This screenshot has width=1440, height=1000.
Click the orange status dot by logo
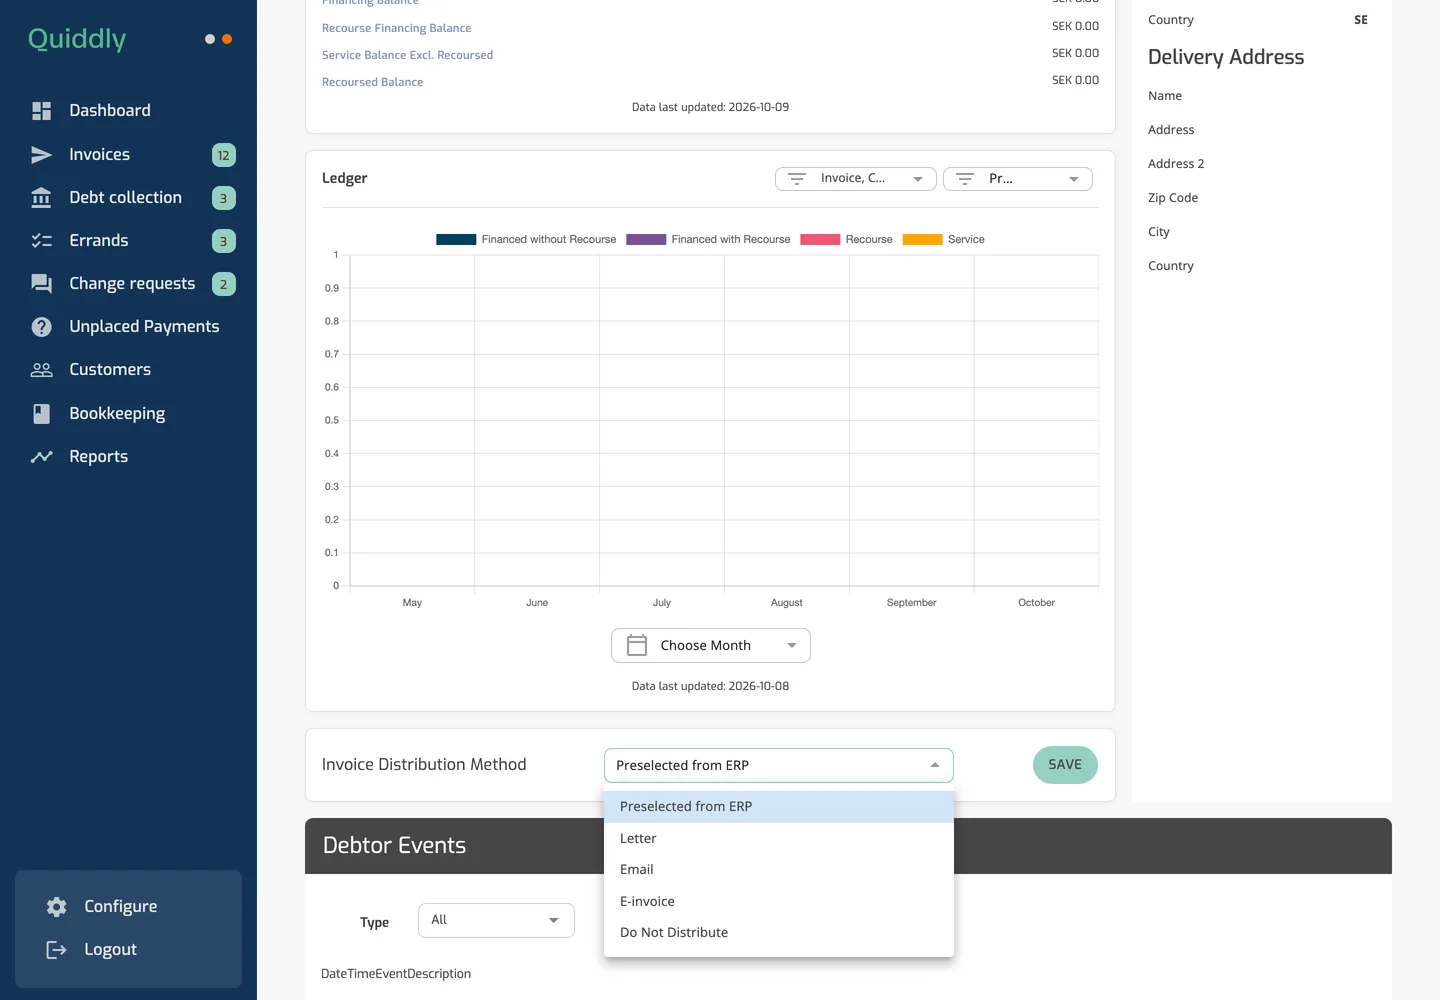[x=227, y=39]
